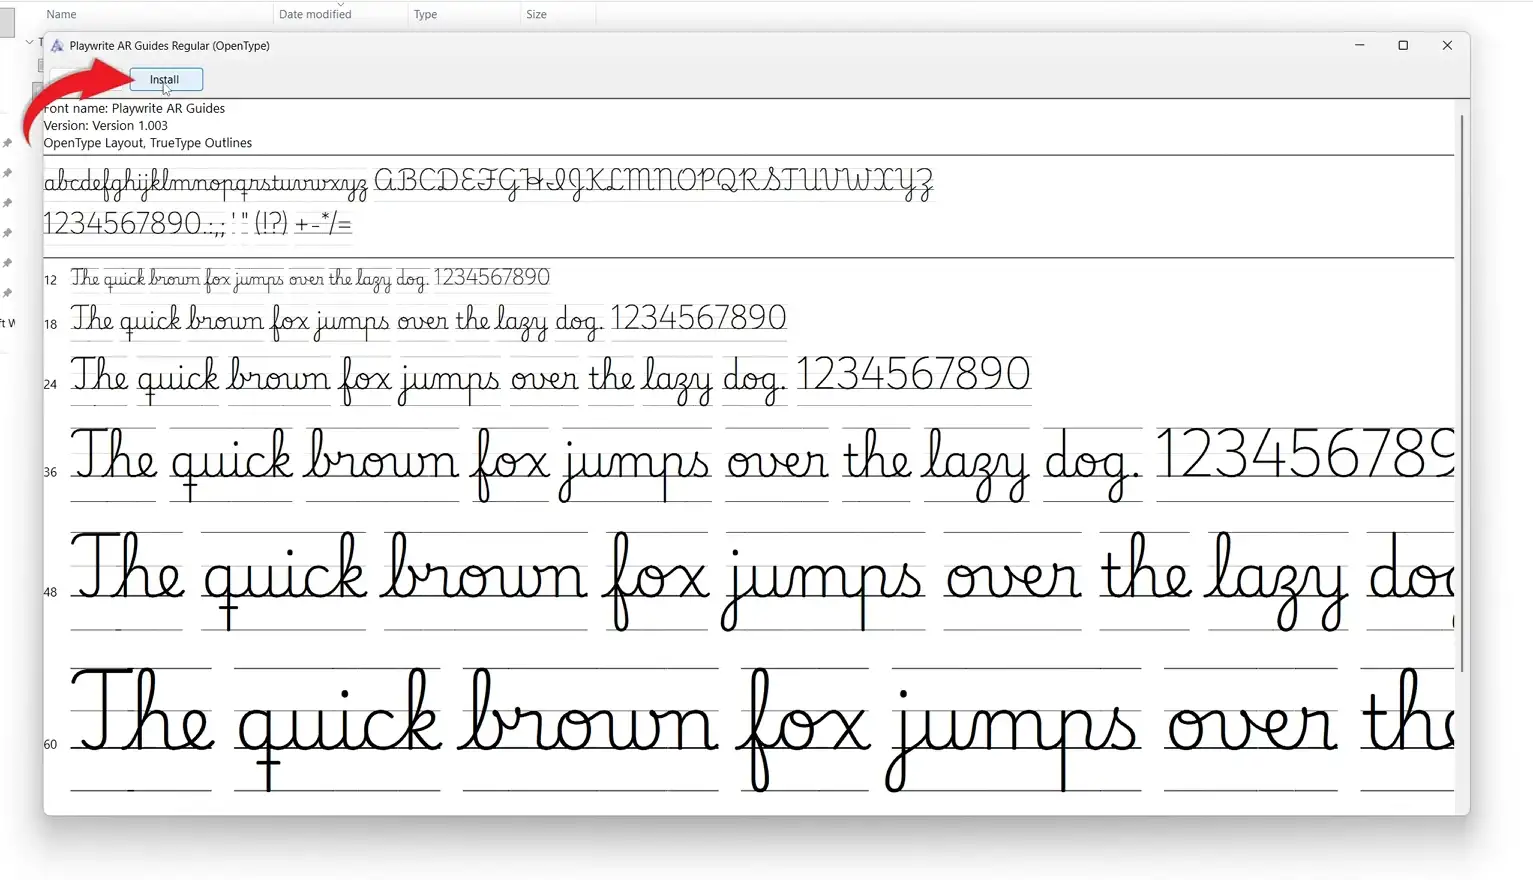1533x880 pixels.
Task: Sort by Size column in File Explorer
Action: pyautogui.click(x=537, y=14)
